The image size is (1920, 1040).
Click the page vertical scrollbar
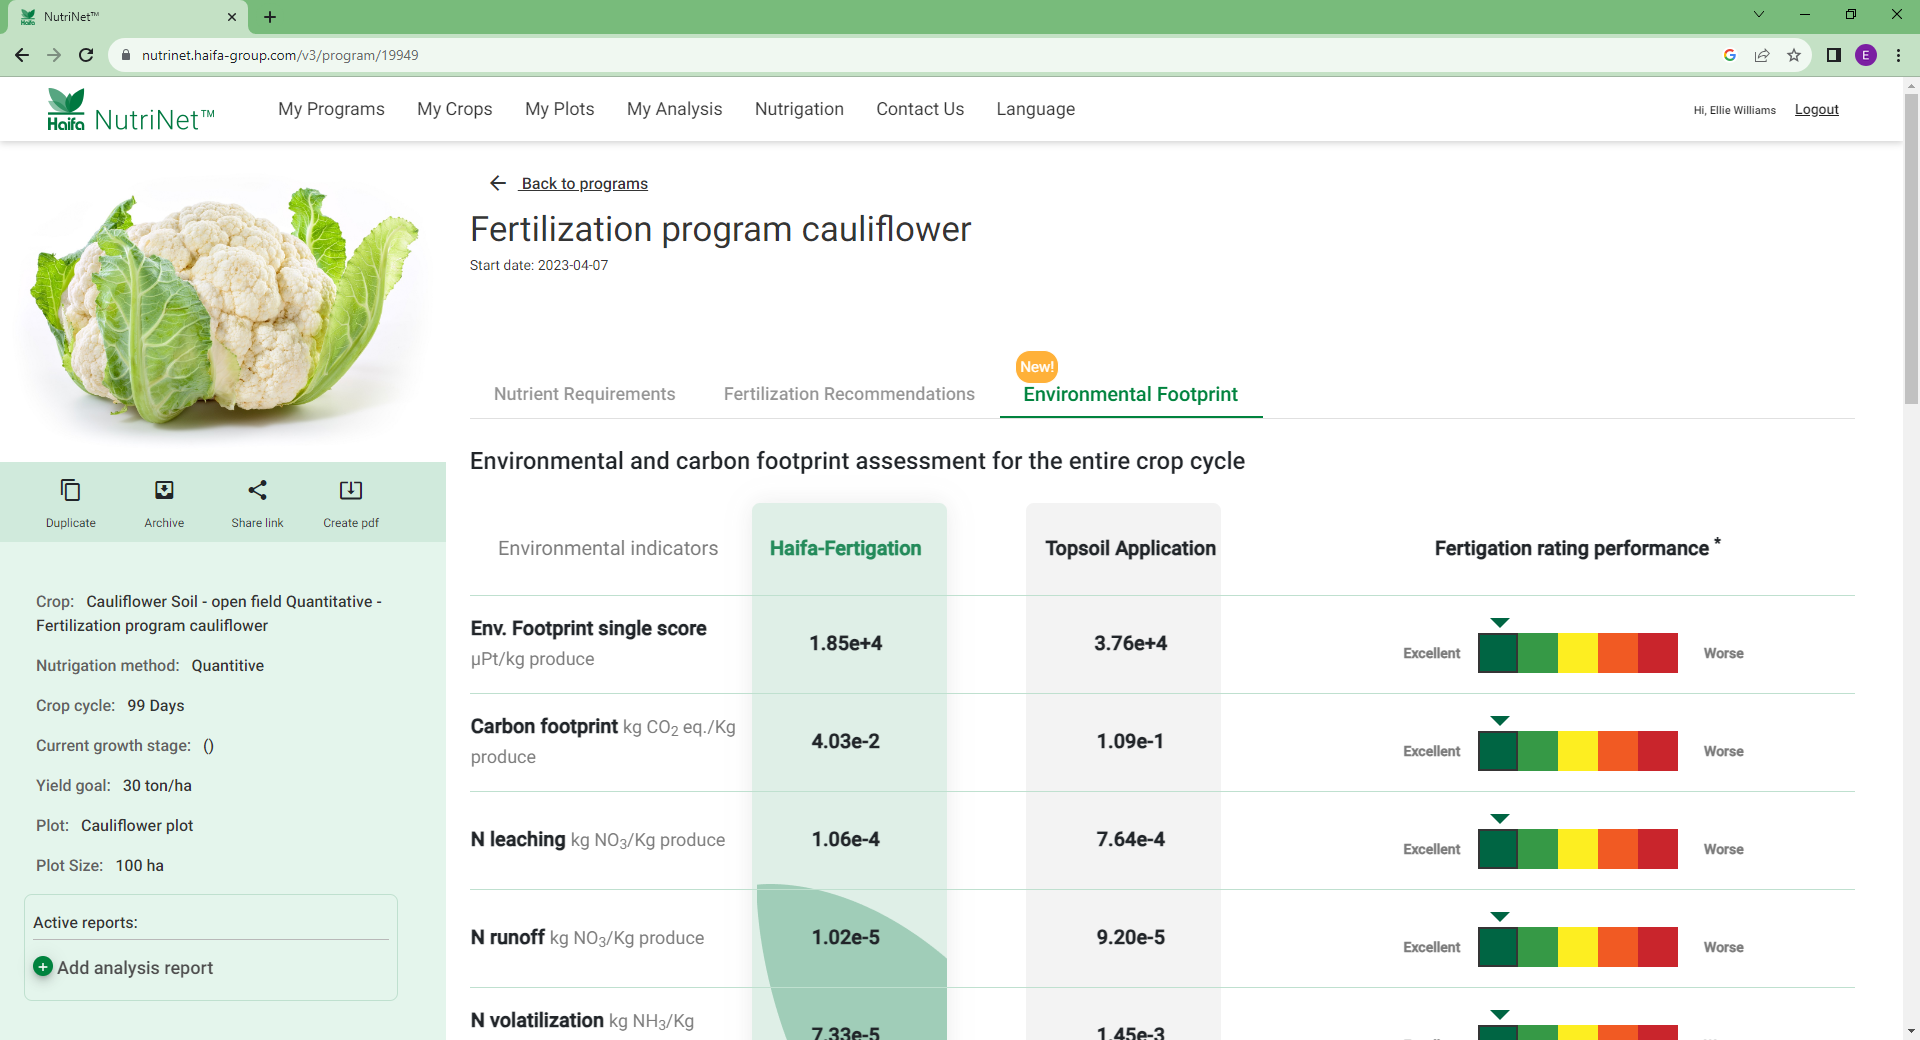coord(1911,250)
